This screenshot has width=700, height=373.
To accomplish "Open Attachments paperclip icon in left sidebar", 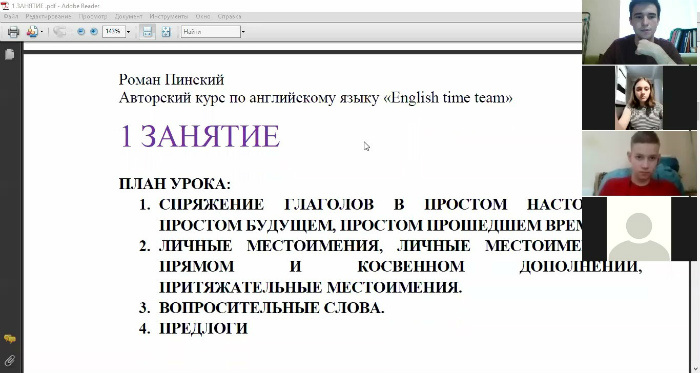I will (9, 360).
